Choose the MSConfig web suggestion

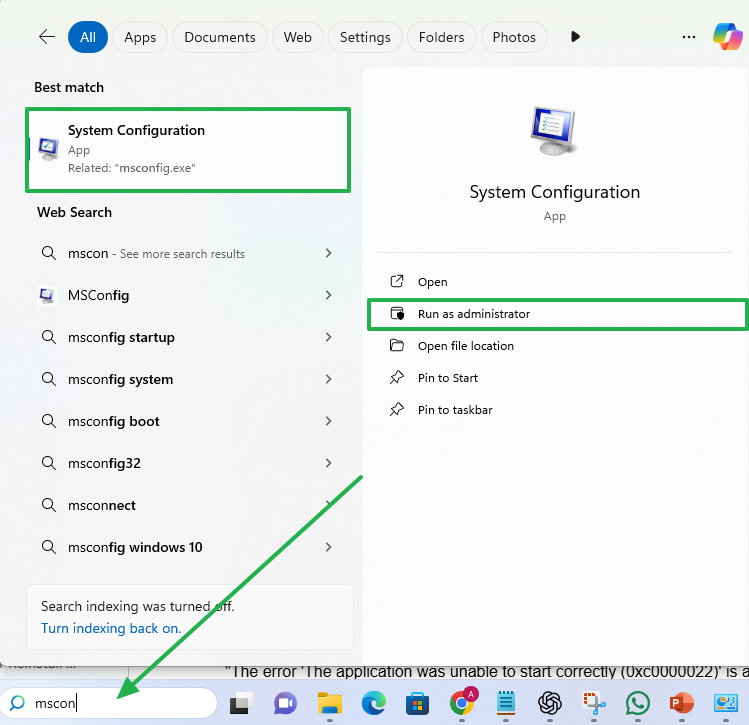[188, 295]
